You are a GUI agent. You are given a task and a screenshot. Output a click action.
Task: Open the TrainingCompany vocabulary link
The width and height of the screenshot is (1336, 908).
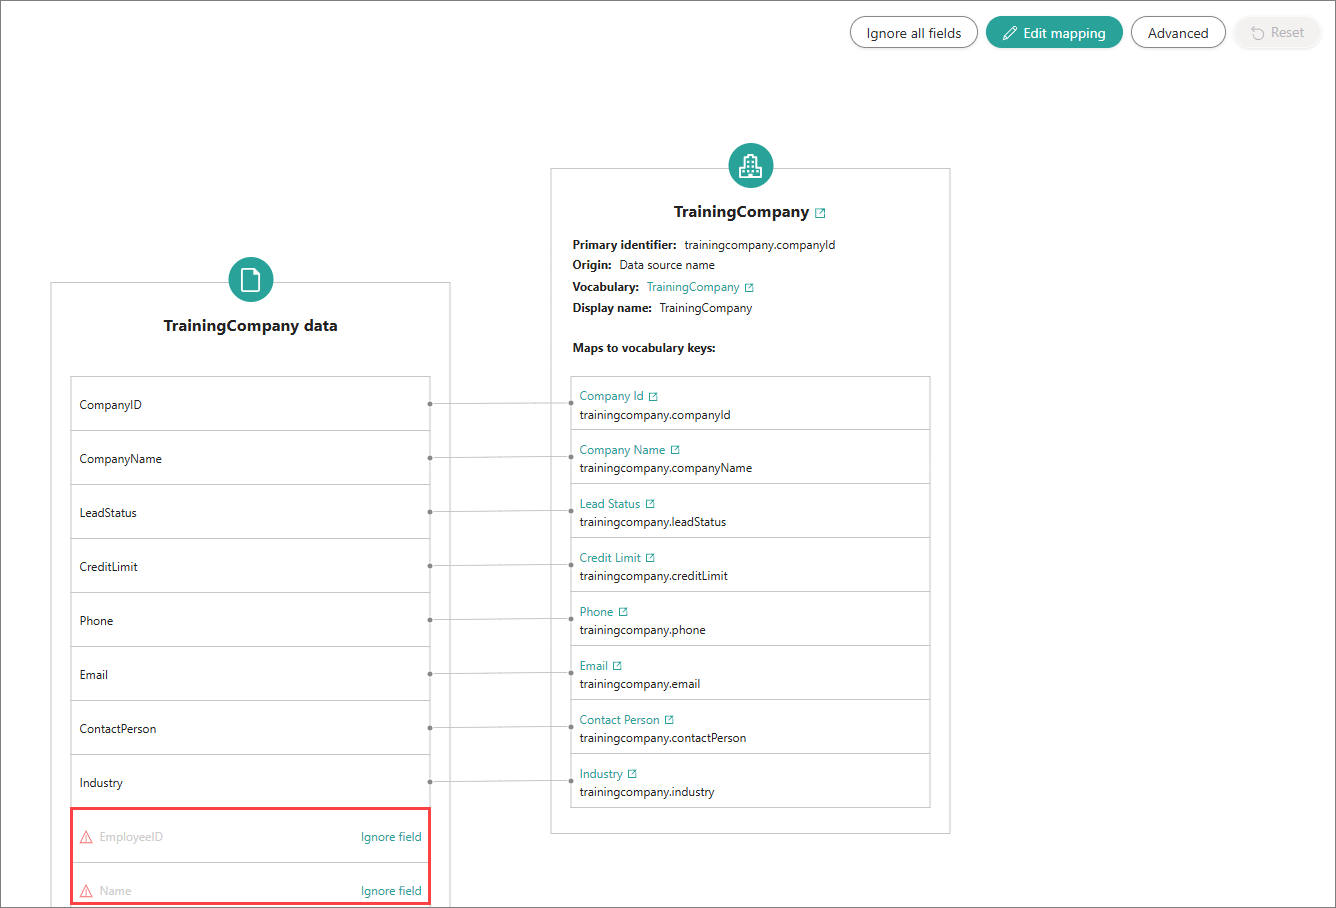coord(693,287)
